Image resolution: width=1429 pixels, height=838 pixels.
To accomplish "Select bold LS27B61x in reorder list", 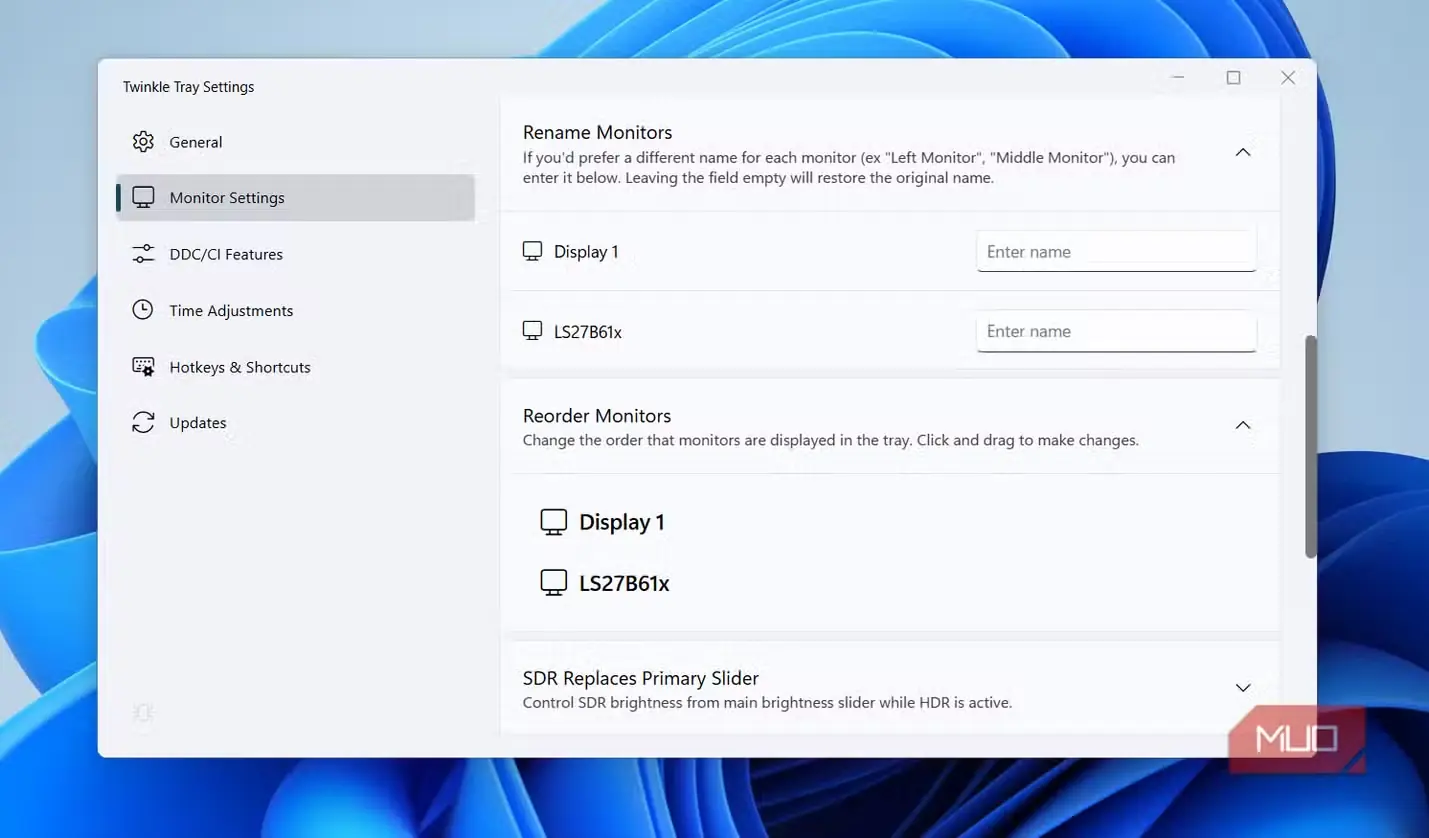I will (x=624, y=583).
